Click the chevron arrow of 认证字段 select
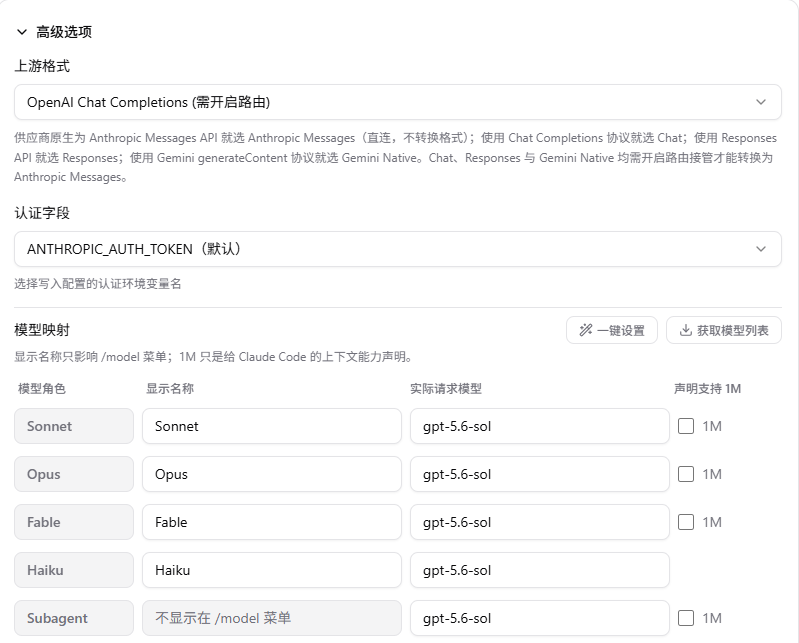This screenshot has height=643, width=799. point(761,249)
